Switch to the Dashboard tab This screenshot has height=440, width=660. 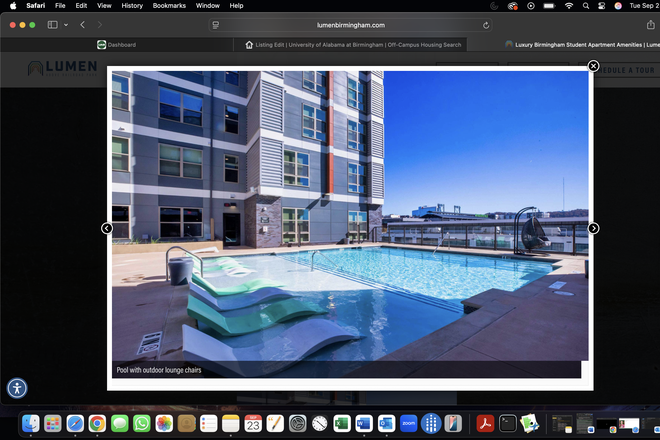tap(117, 45)
